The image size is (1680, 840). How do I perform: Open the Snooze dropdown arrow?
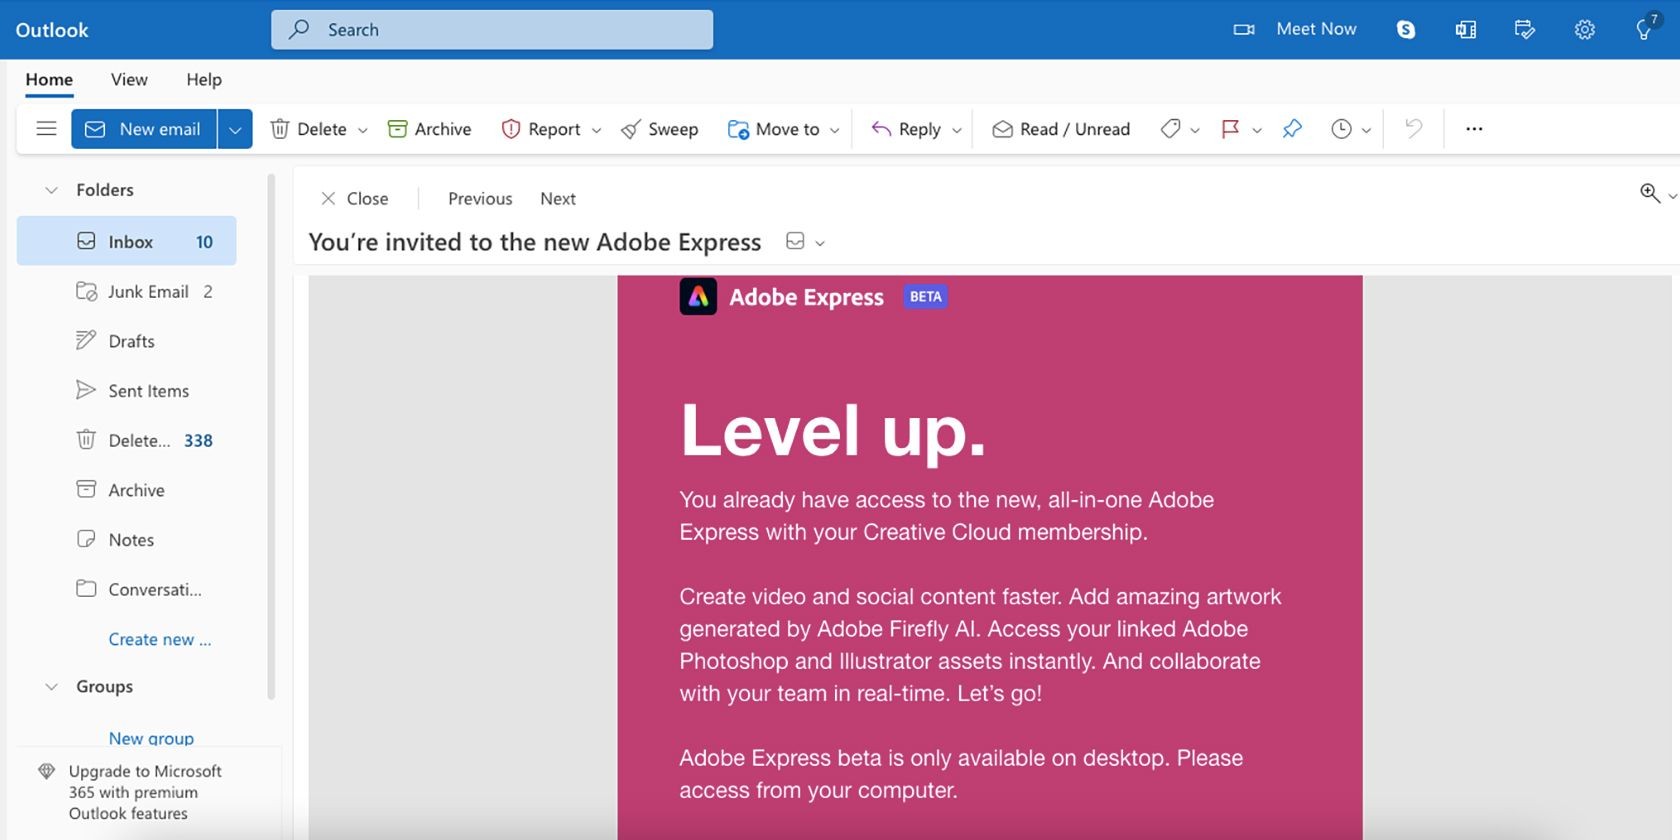pos(1366,130)
